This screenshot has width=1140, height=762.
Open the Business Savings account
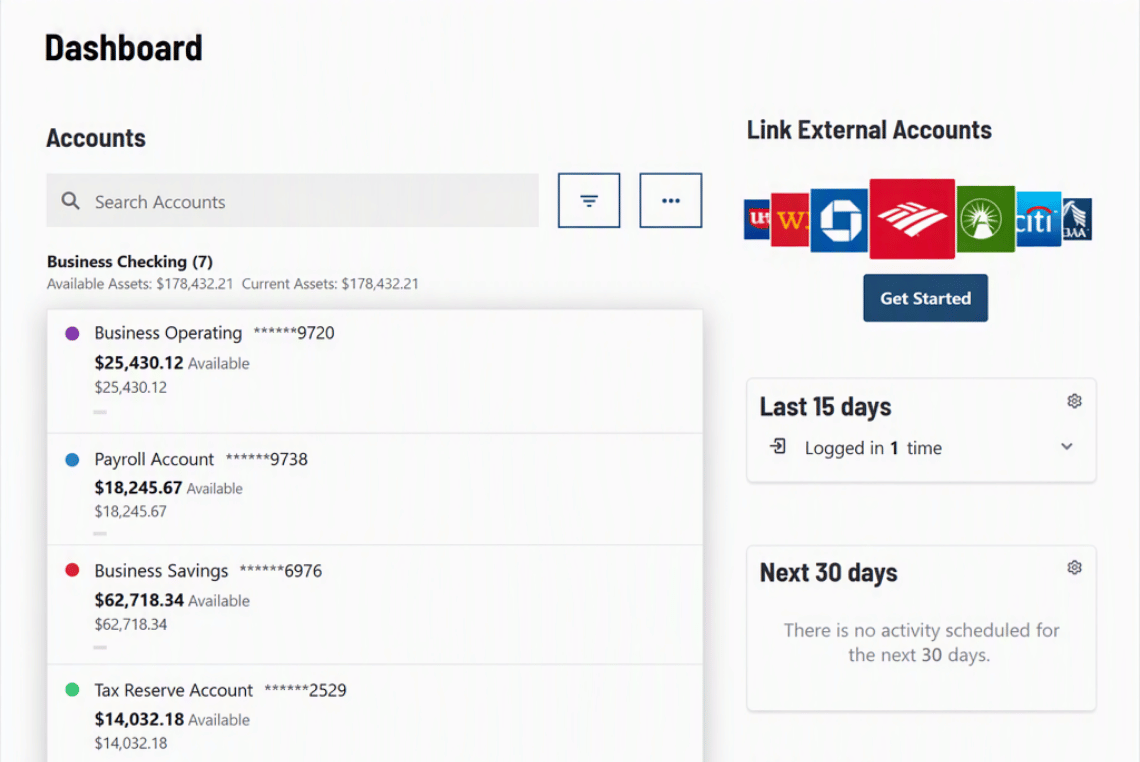[374, 604]
